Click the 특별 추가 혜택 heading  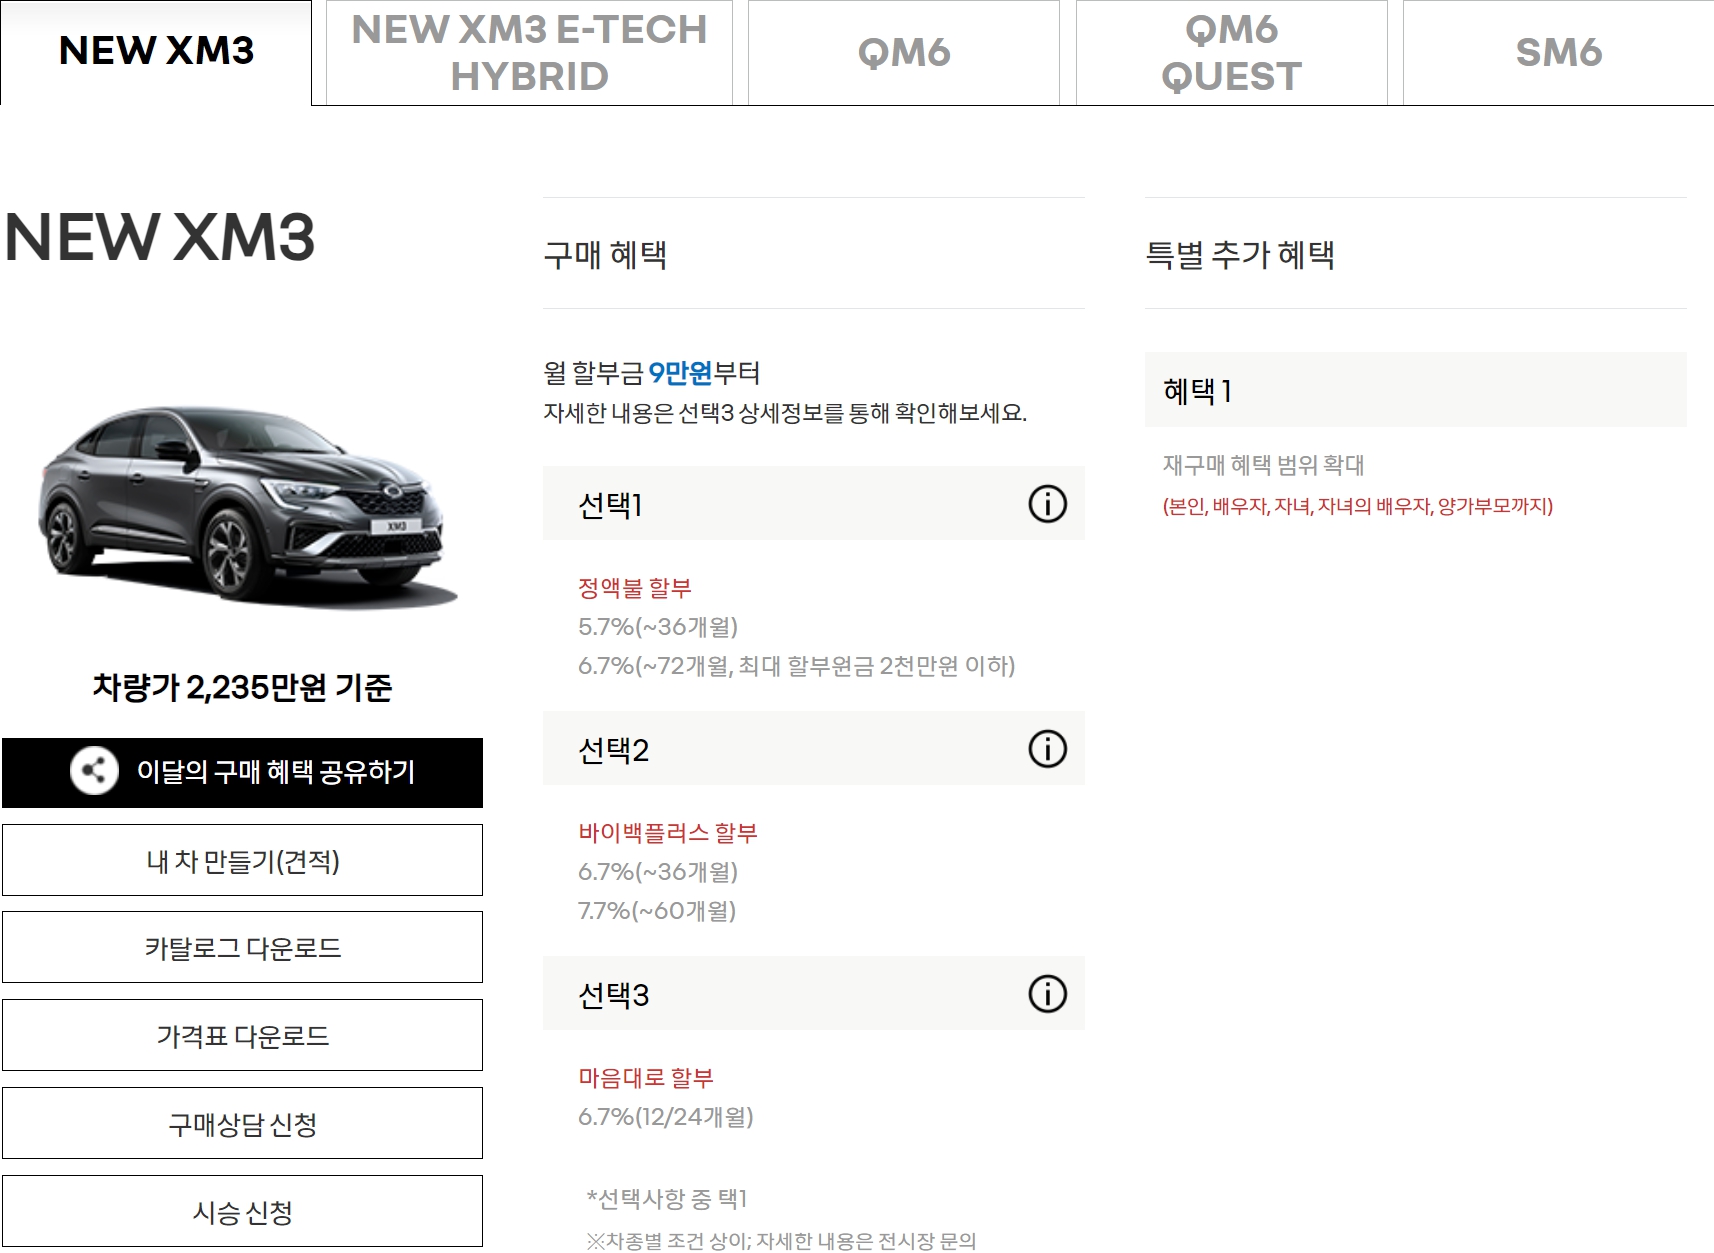coord(1240,254)
